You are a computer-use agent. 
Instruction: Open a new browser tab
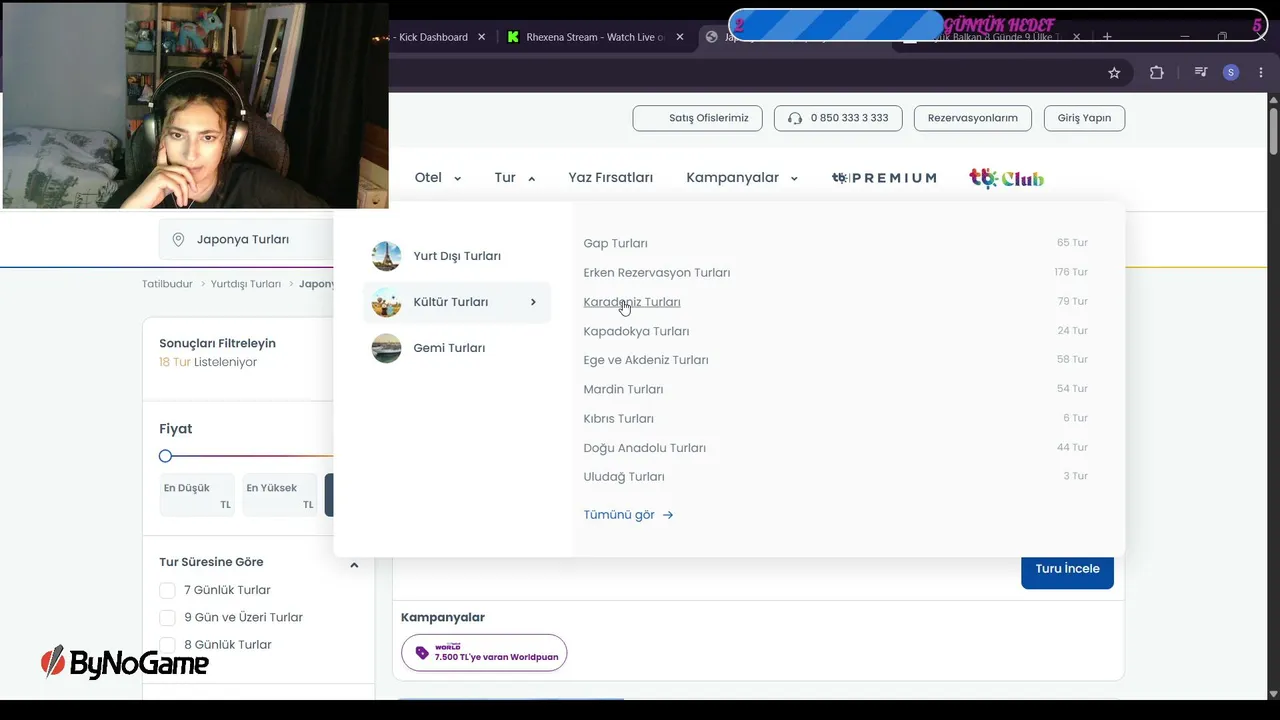click(1107, 37)
